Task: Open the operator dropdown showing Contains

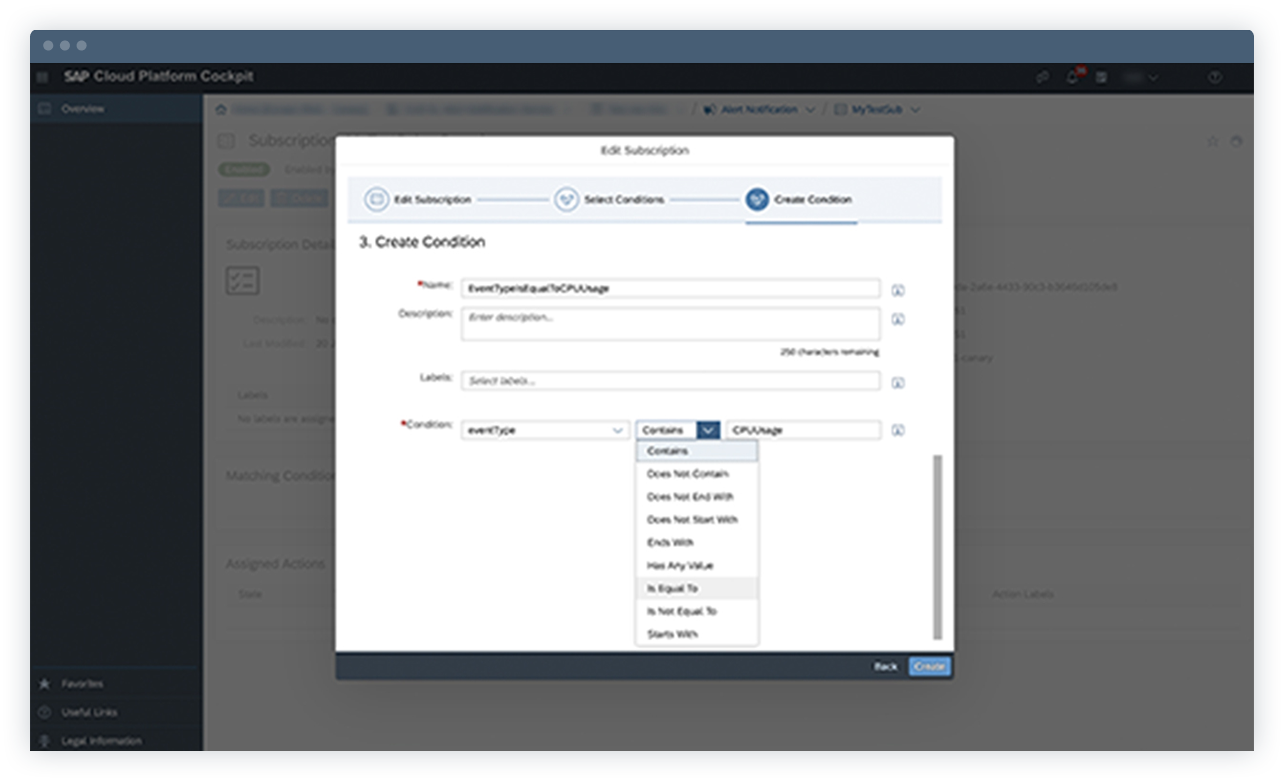Action: coord(708,429)
